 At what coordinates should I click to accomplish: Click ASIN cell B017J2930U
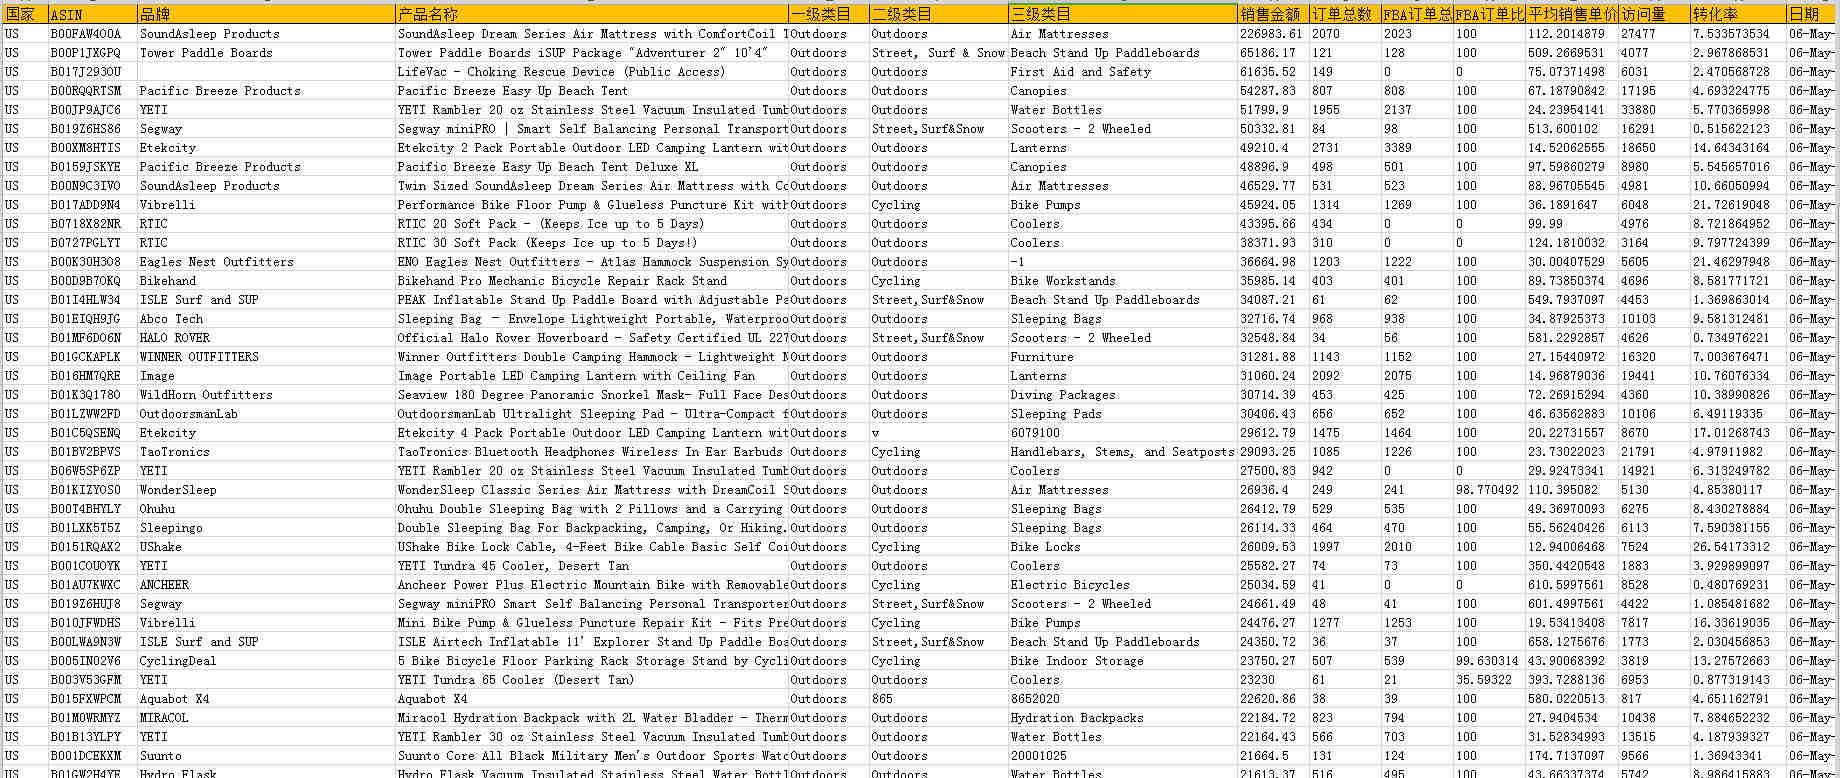[93, 72]
